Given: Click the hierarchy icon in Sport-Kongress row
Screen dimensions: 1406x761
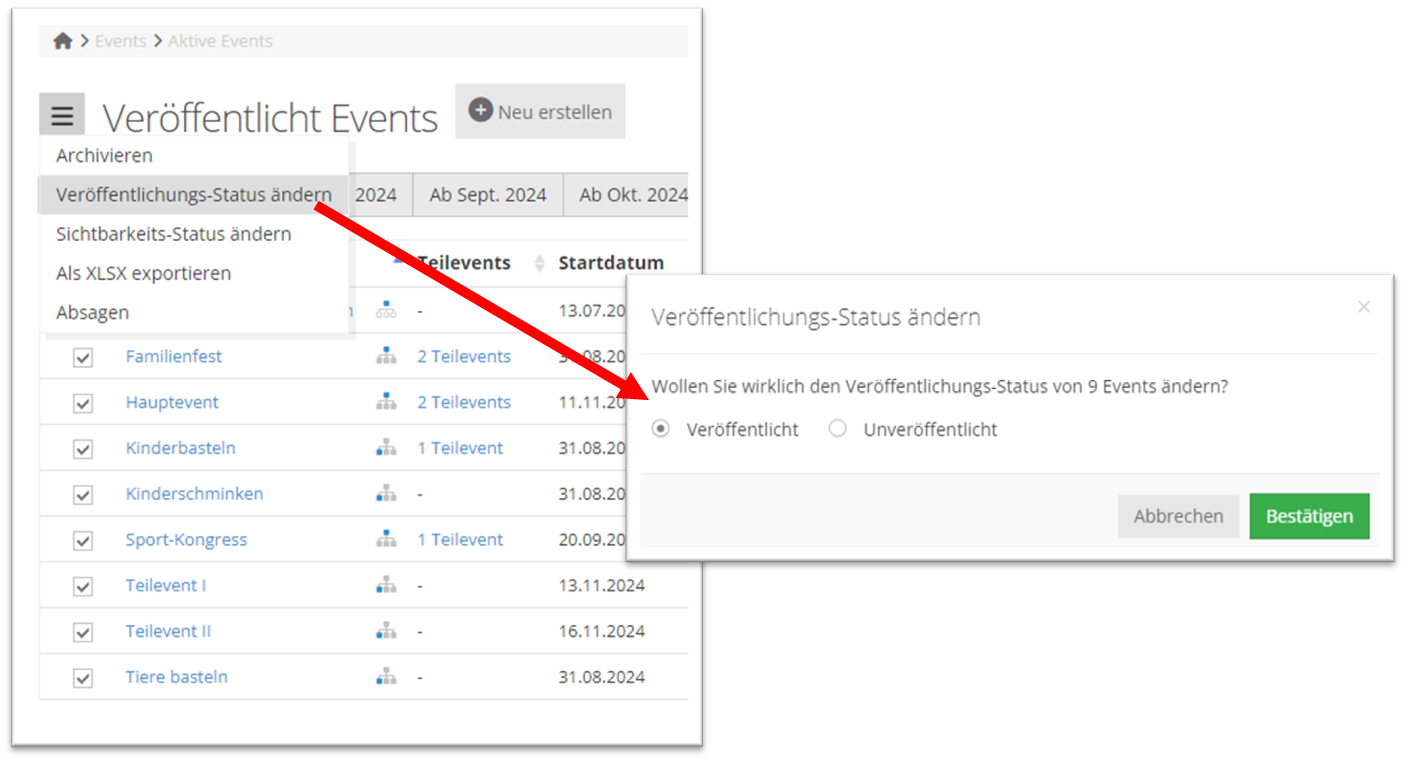Looking at the screenshot, I should [386, 539].
